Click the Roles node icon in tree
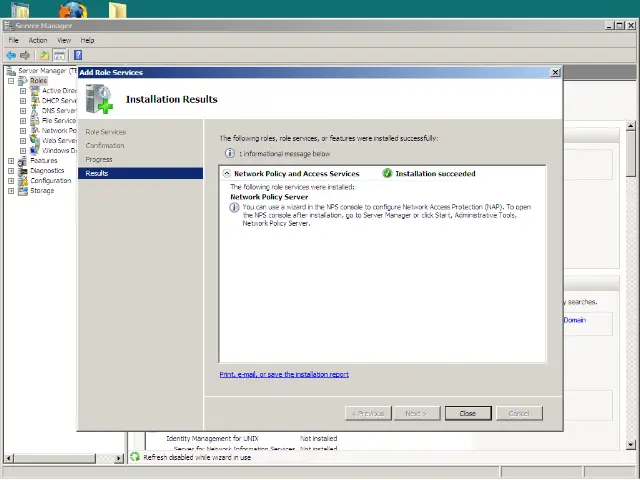 (23, 81)
